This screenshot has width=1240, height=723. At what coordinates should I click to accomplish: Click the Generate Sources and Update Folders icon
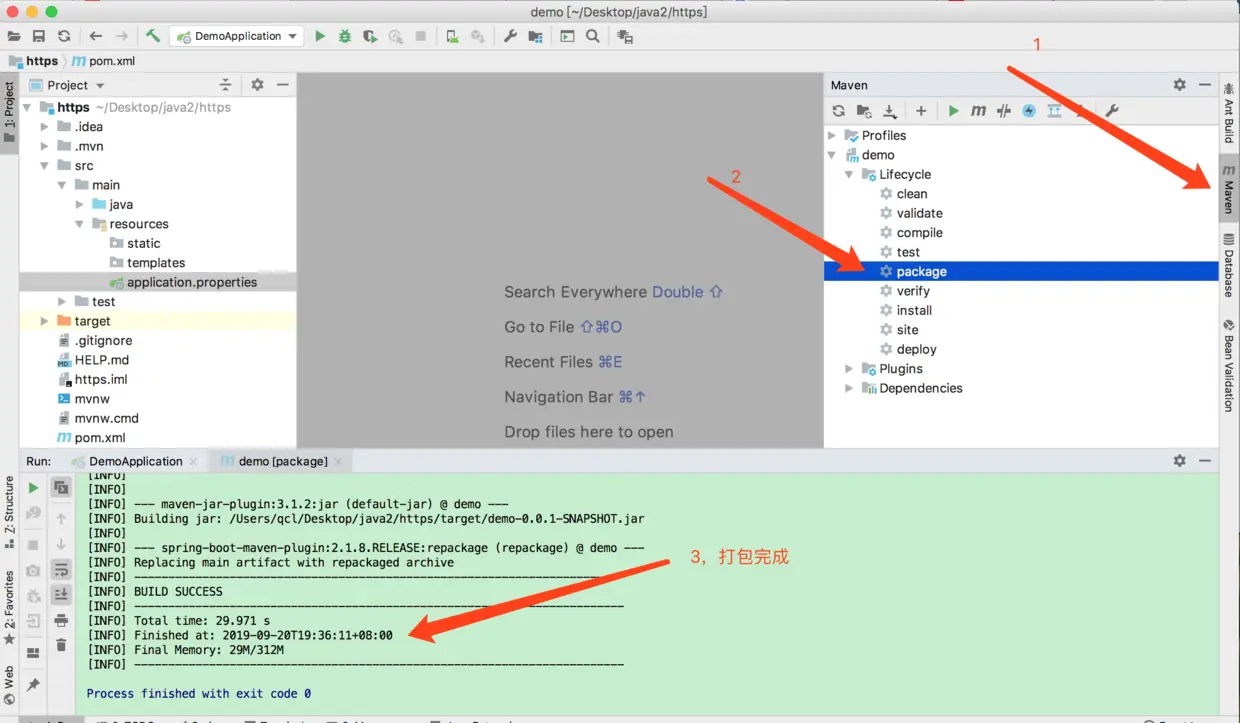click(864, 111)
